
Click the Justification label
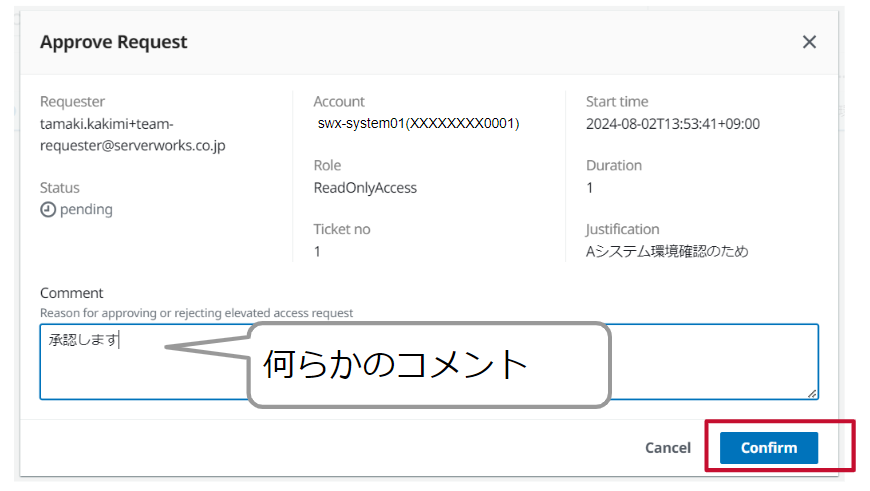[x=623, y=229]
